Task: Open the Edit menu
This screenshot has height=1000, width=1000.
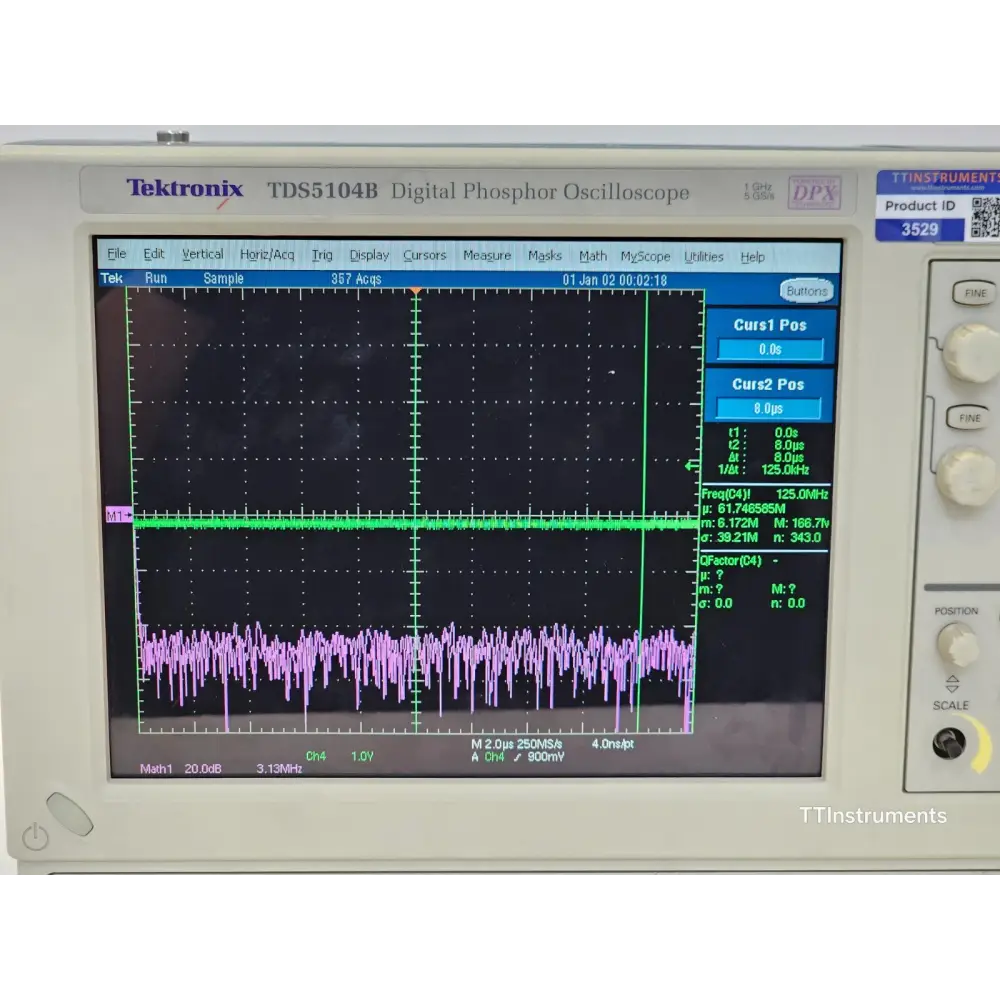Action: (154, 254)
